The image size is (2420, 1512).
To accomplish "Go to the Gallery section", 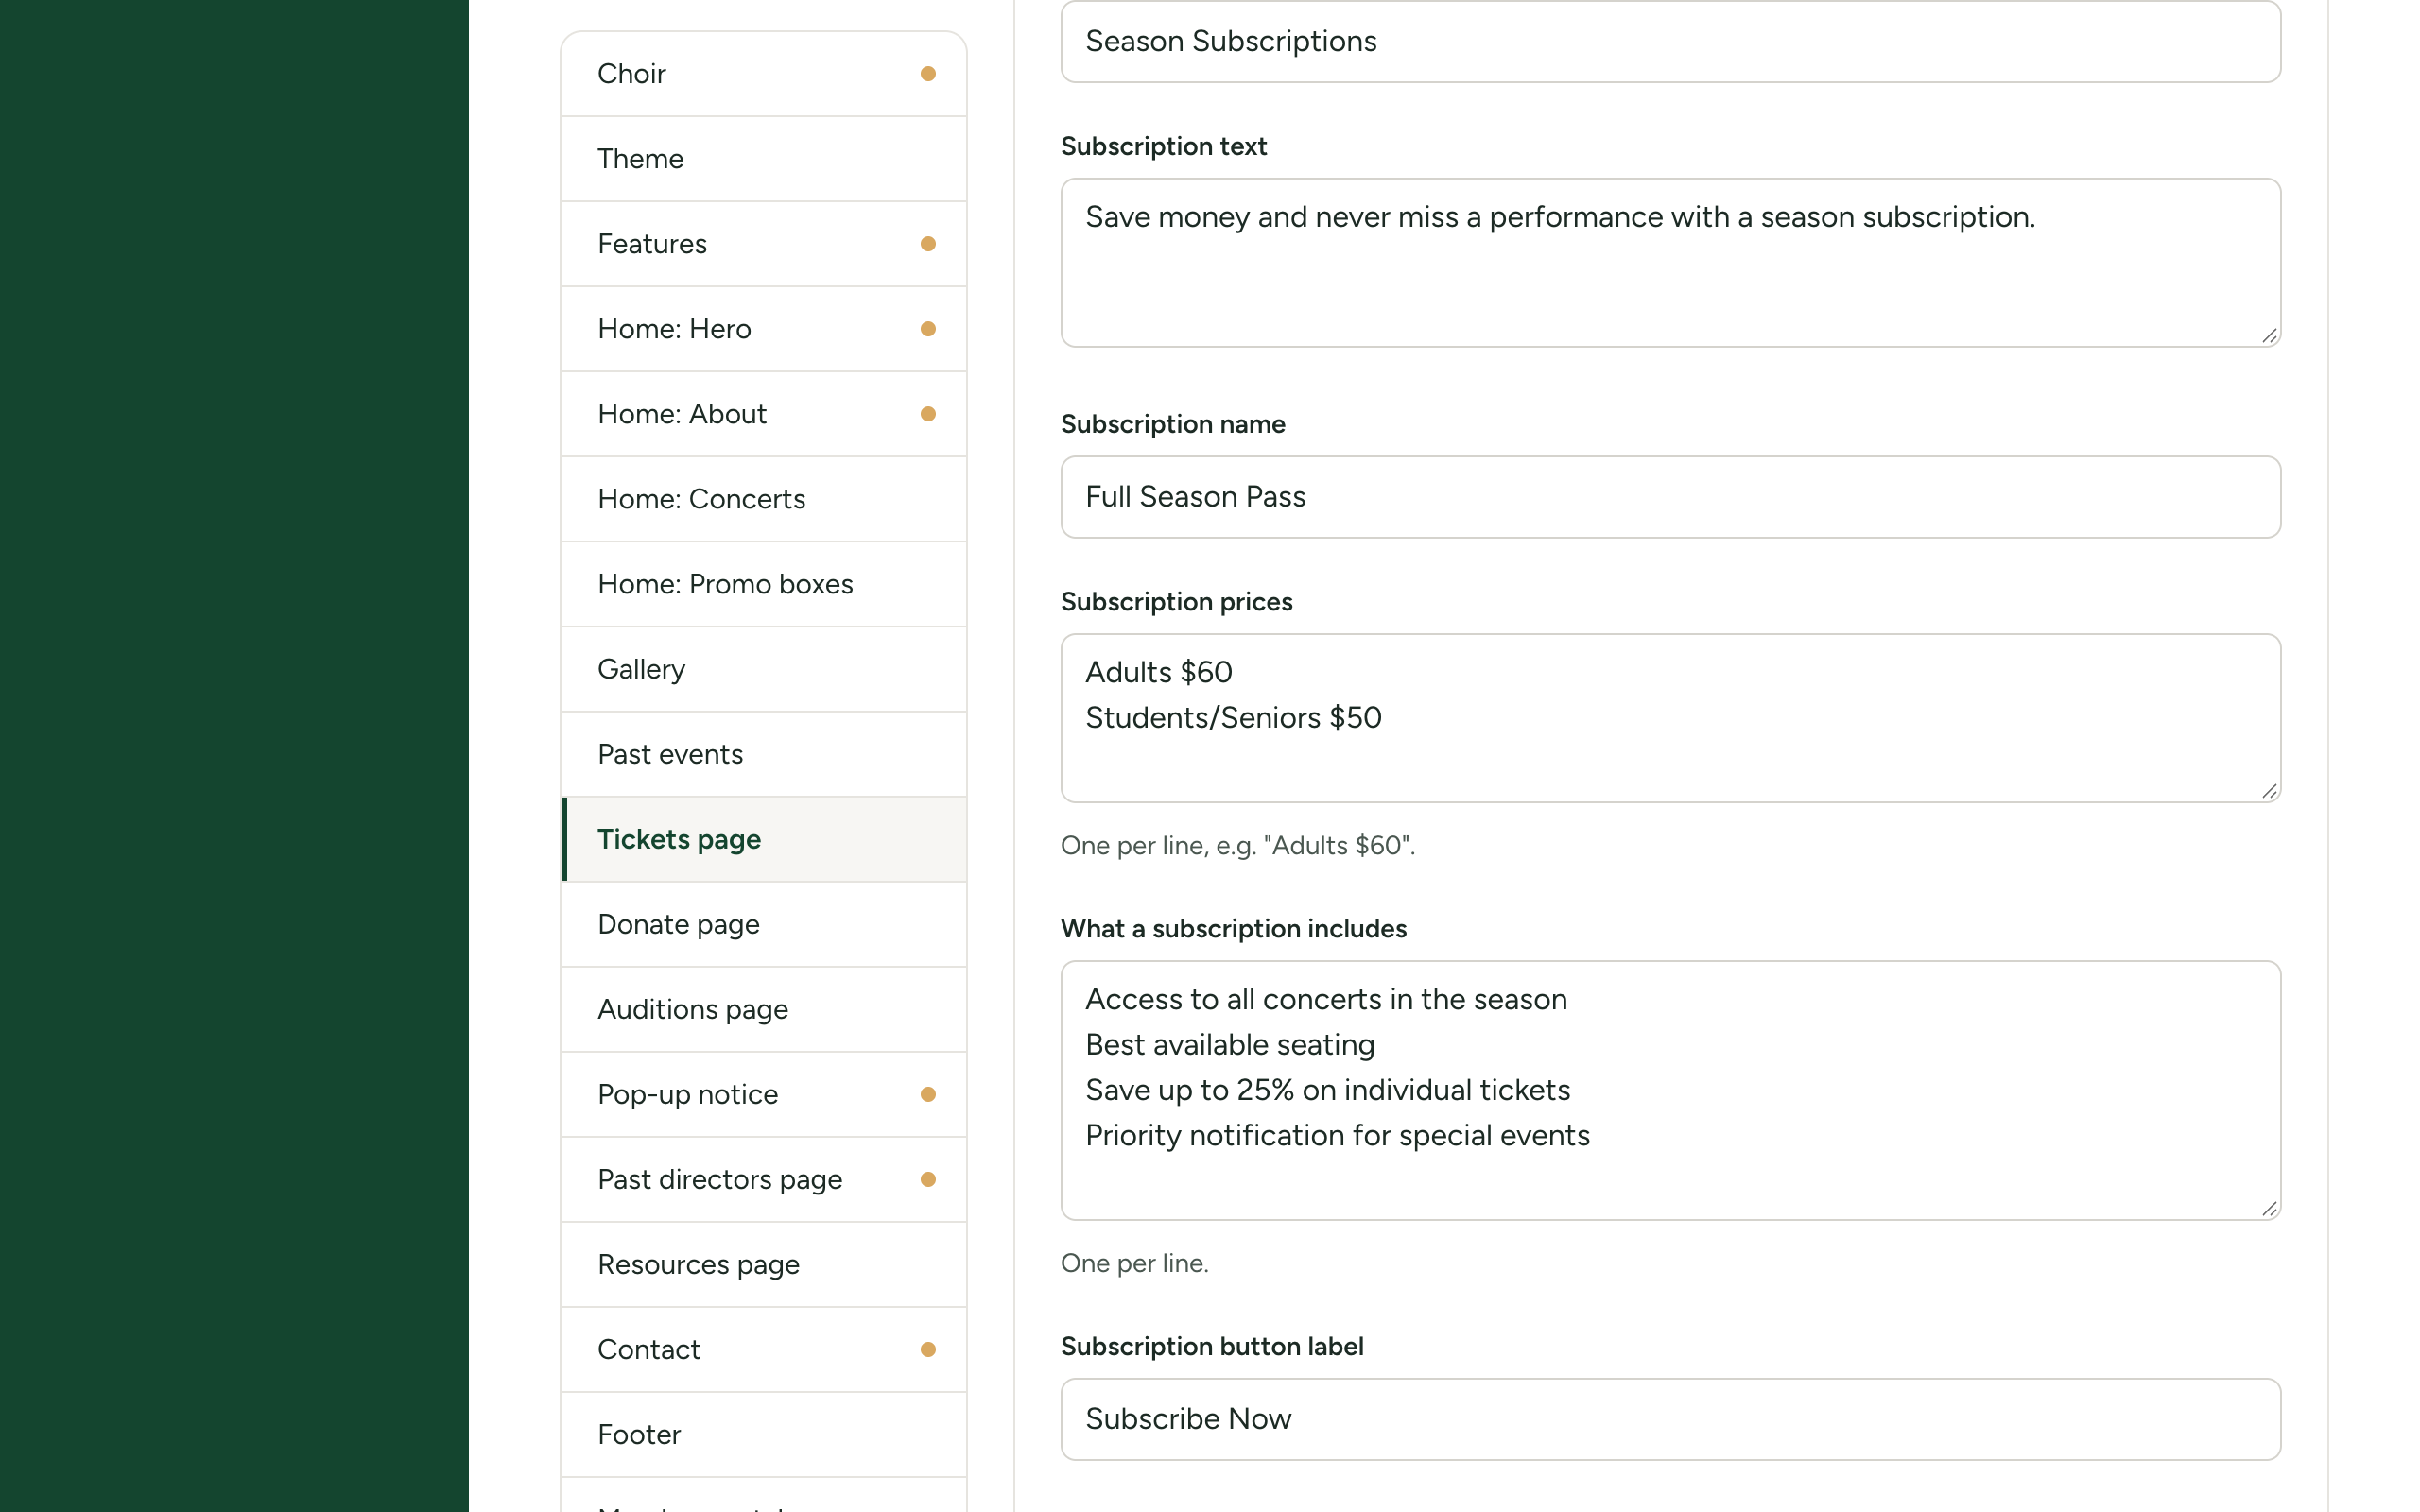I will [x=763, y=669].
